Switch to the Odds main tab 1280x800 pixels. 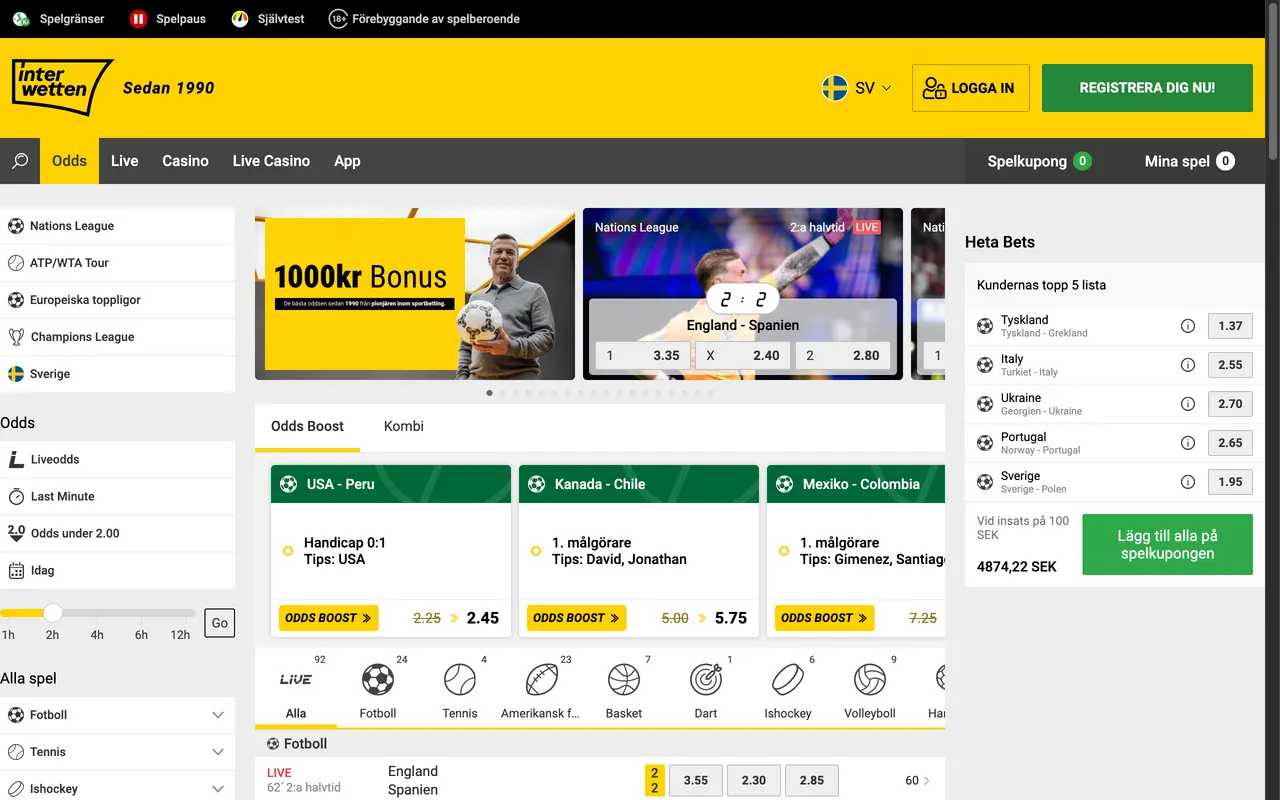pos(69,161)
